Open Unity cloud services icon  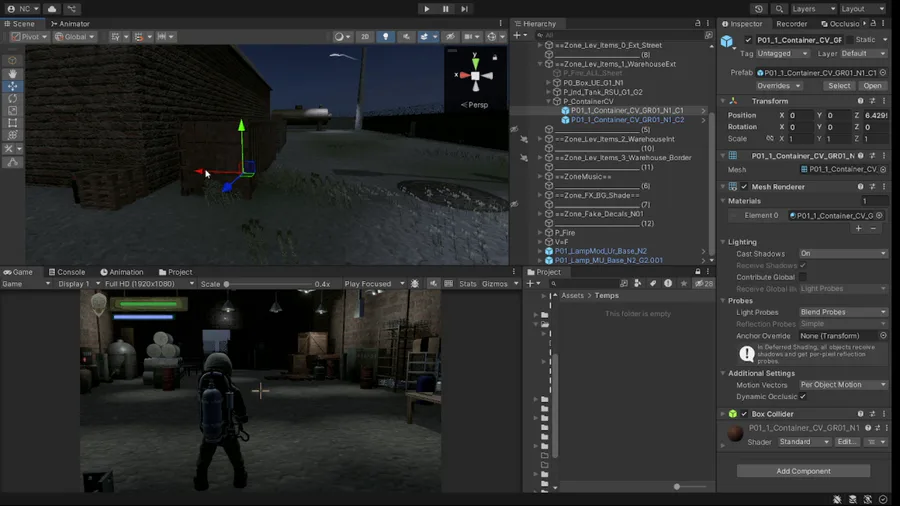tap(52, 9)
